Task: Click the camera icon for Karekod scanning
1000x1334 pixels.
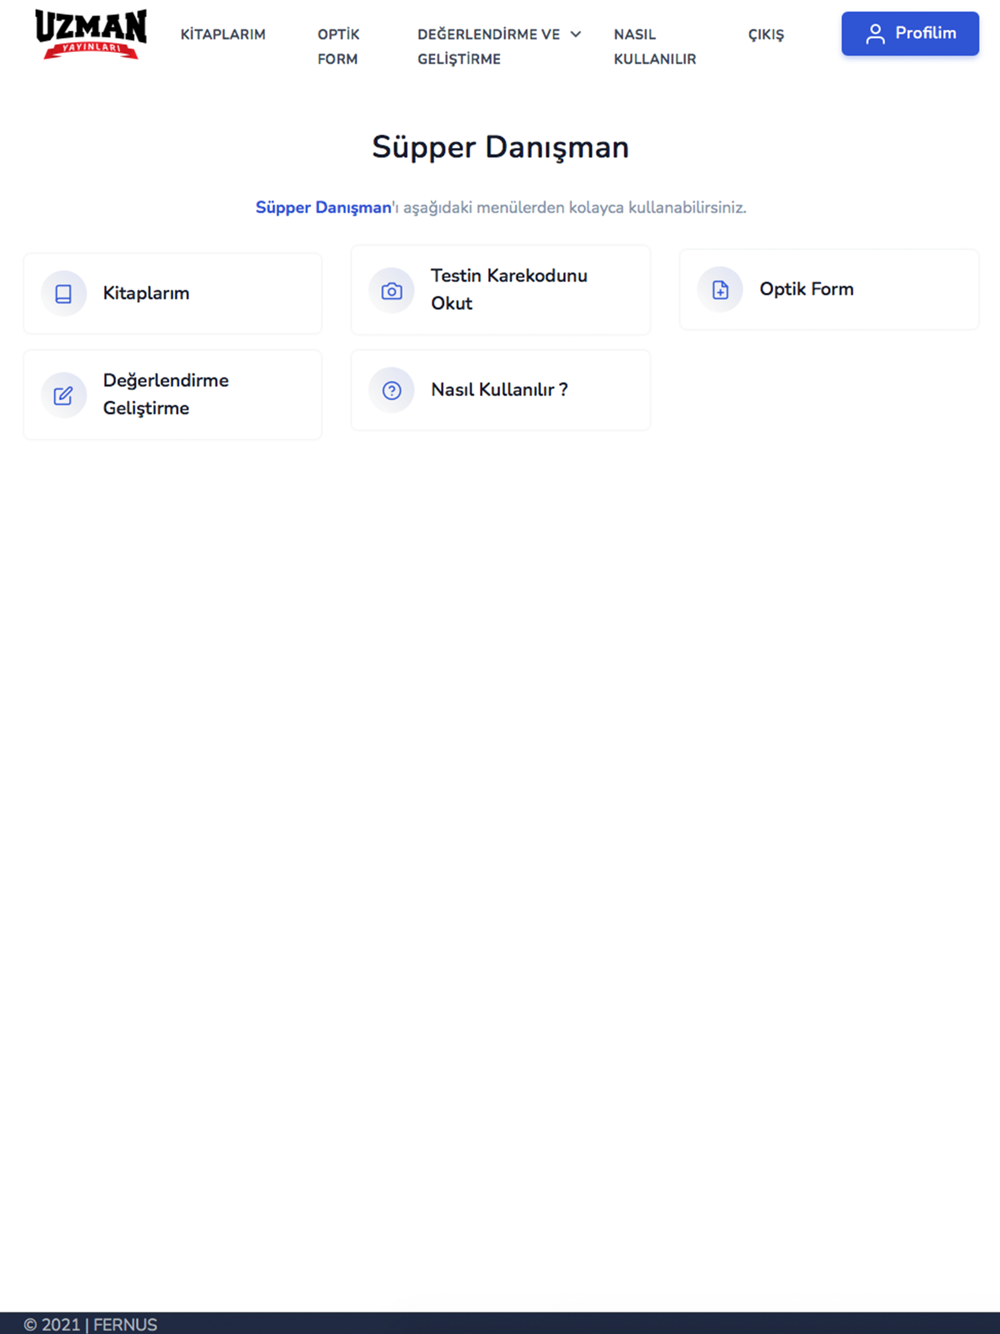Action: [x=392, y=291]
